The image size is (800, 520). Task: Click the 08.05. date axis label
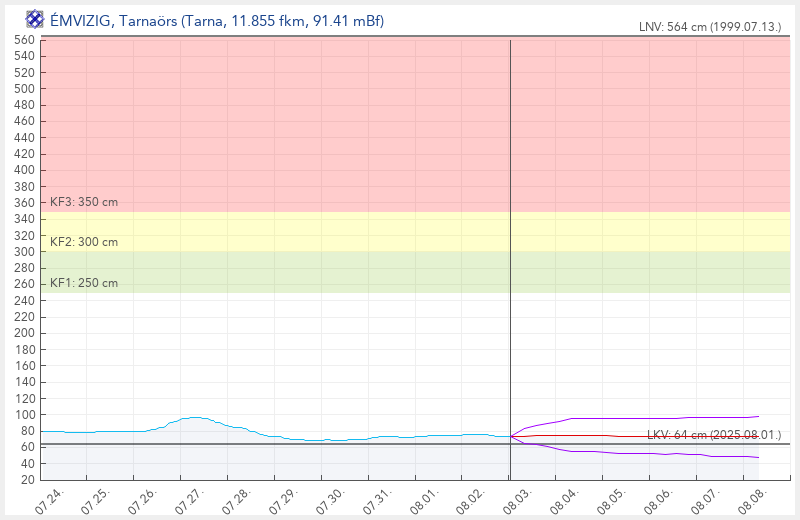pyautogui.click(x=612, y=501)
